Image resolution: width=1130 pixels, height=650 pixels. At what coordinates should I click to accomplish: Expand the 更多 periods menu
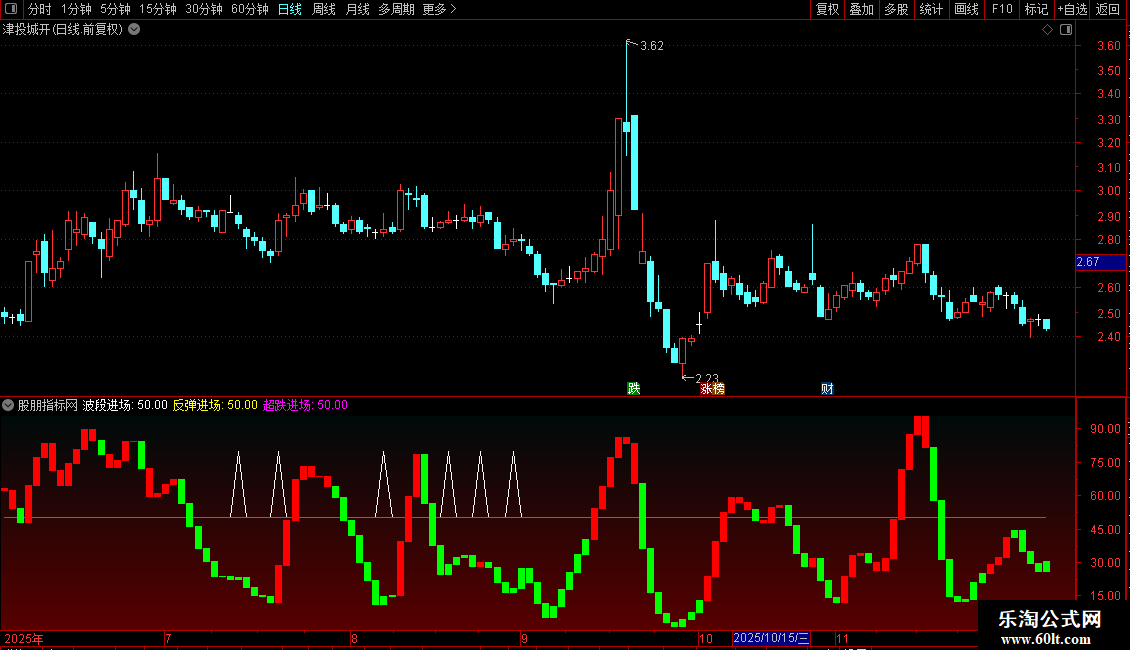pos(439,9)
